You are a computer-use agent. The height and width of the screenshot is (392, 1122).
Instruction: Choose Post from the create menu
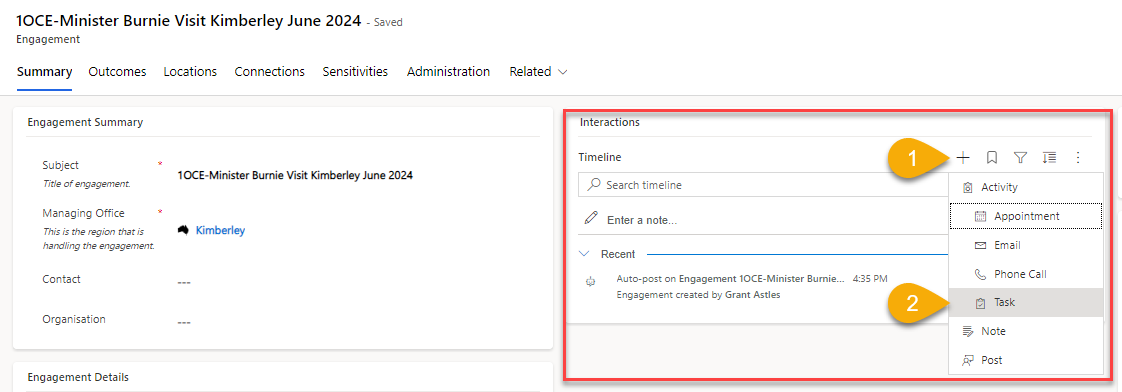coord(1025,360)
